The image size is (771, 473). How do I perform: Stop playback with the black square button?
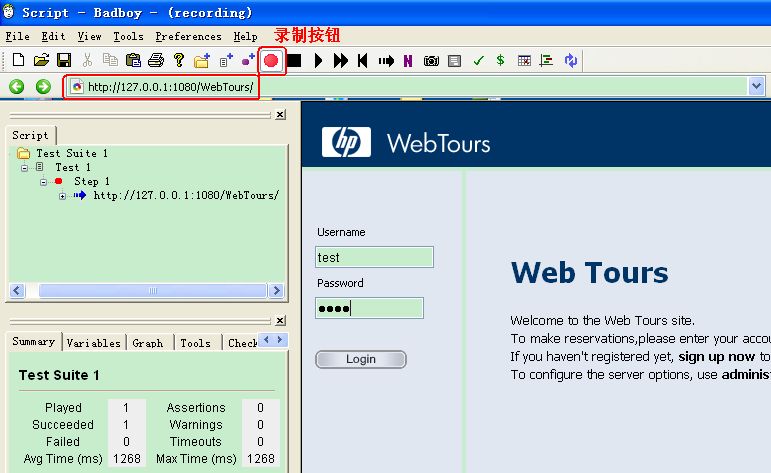point(294,60)
